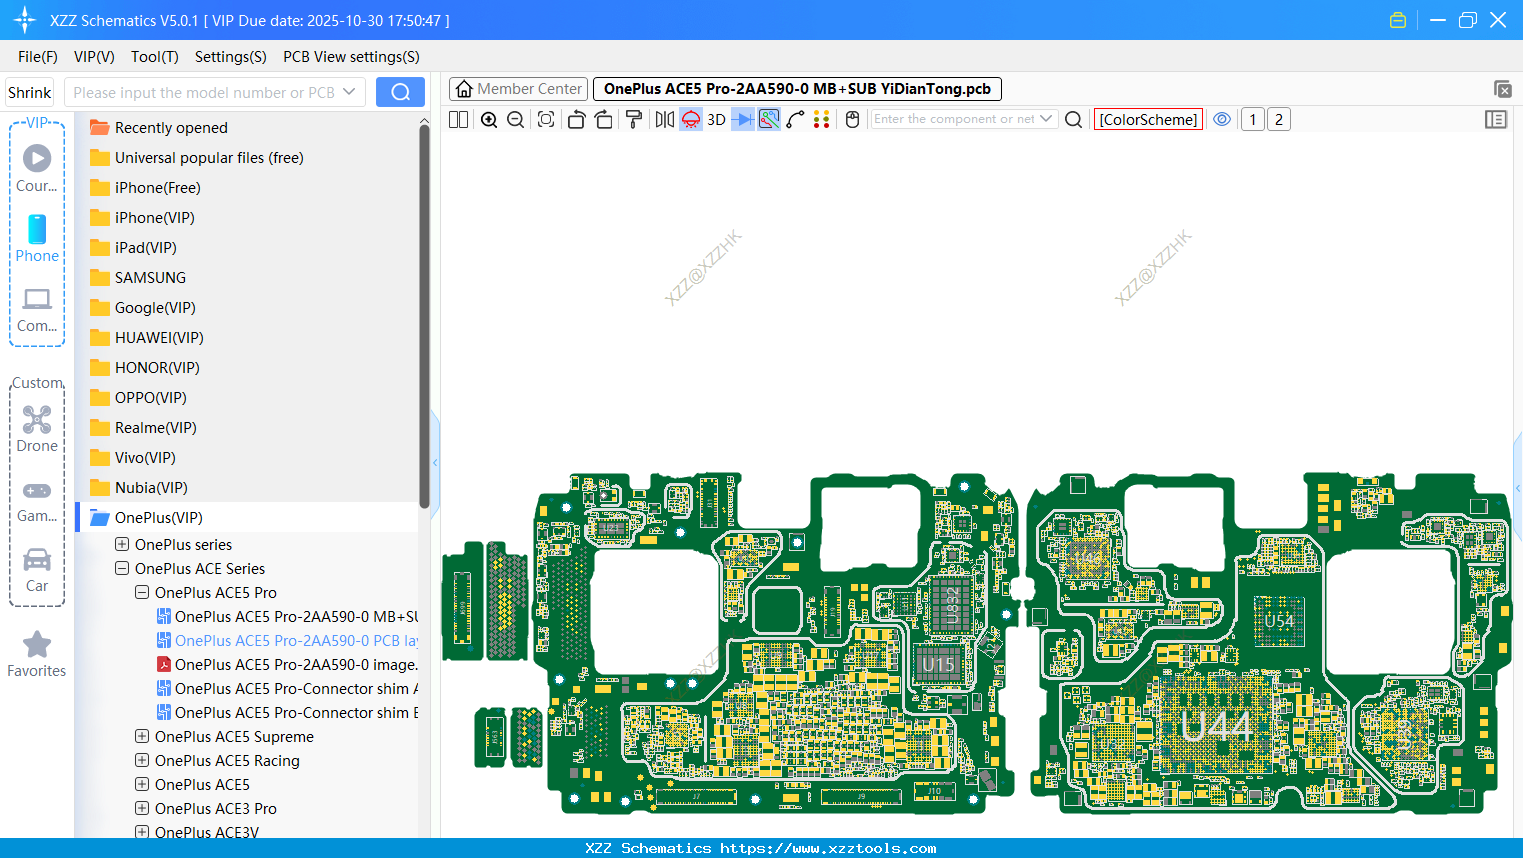Collapse the OnePlus ACE5 Pro node
Image resolution: width=1523 pixels, height=858 pixels.
tap(142, 592)
